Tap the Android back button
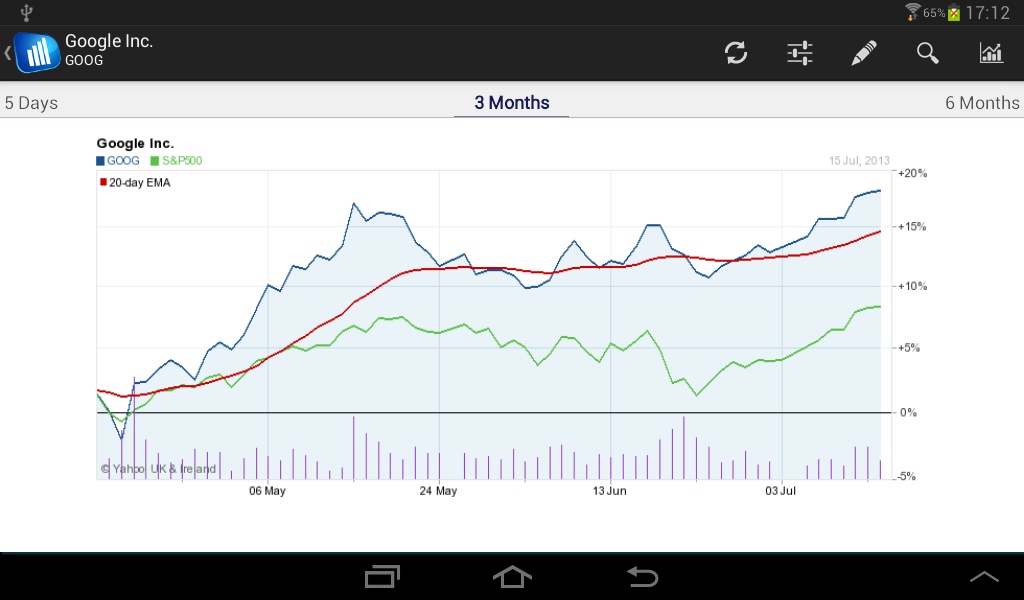1024x600 pixels. click(643, 576)
